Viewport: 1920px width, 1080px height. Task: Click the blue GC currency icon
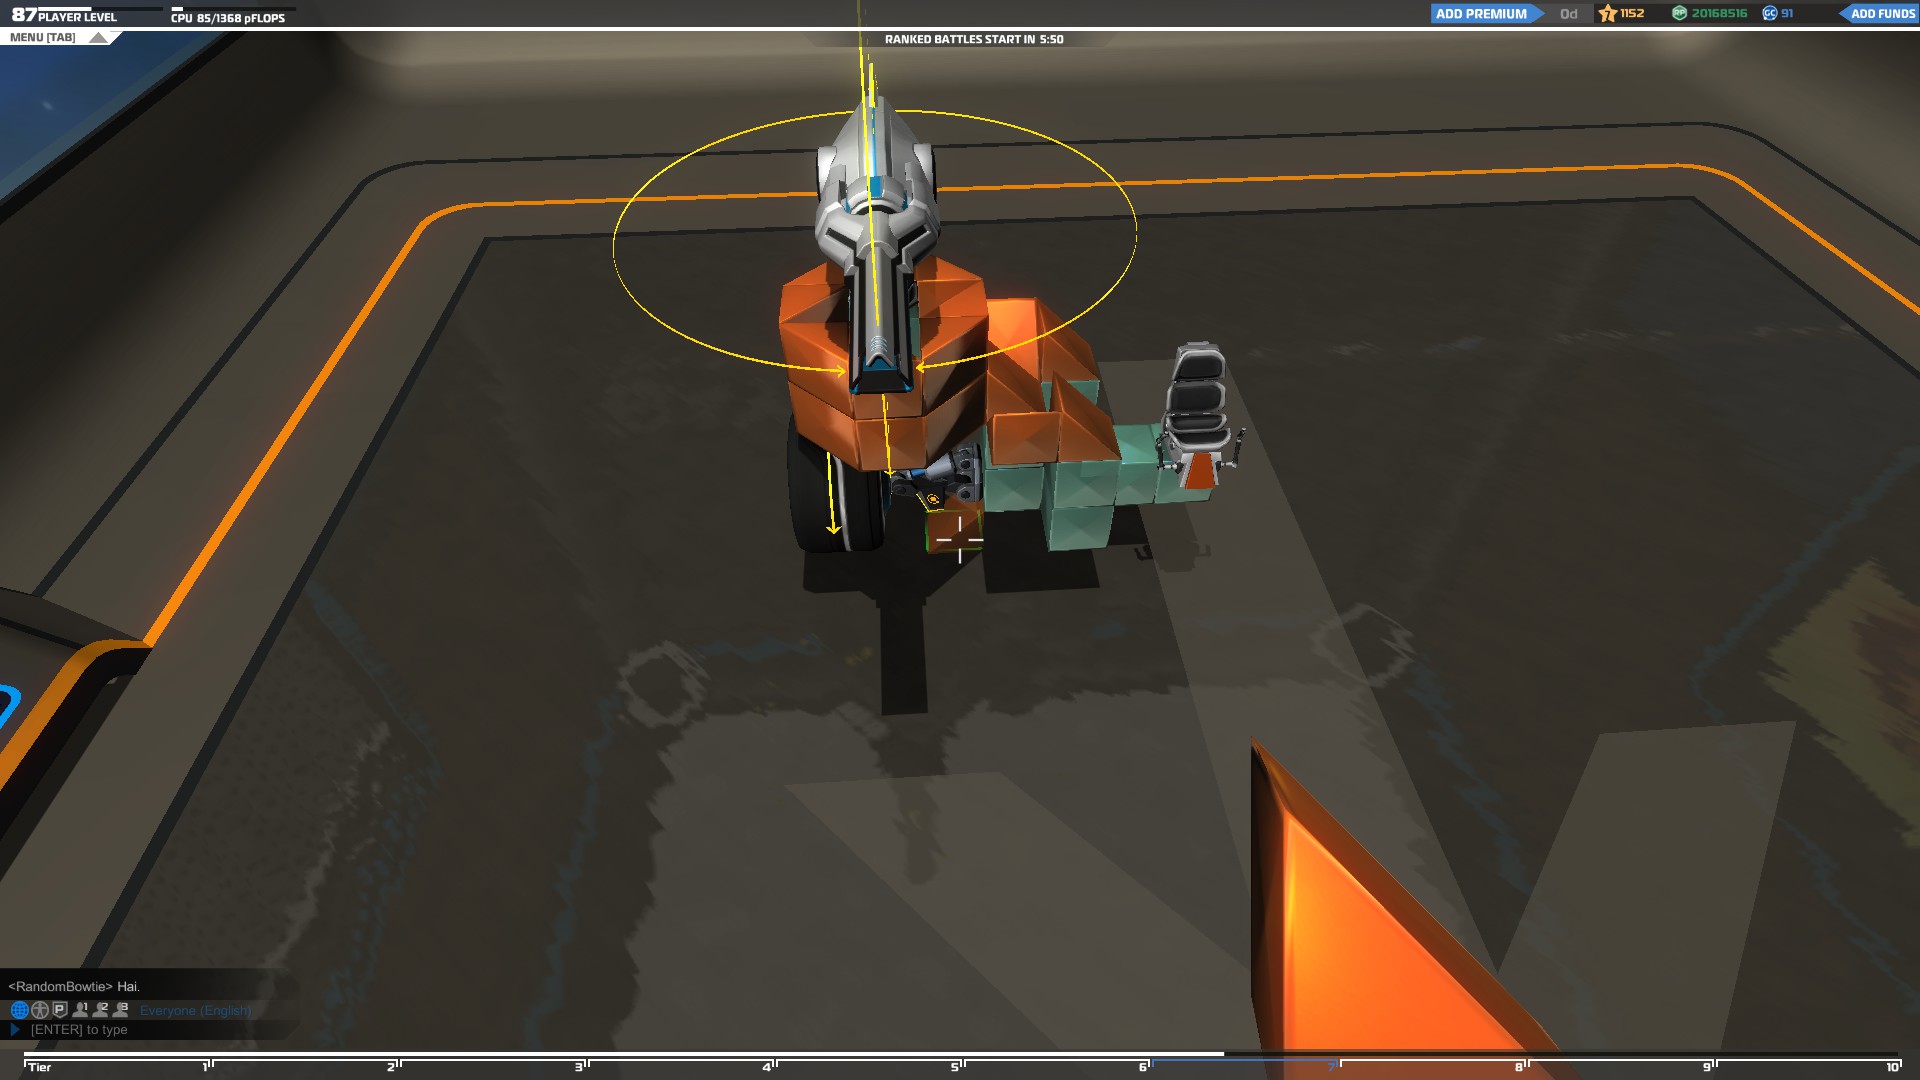[1770, 13]
